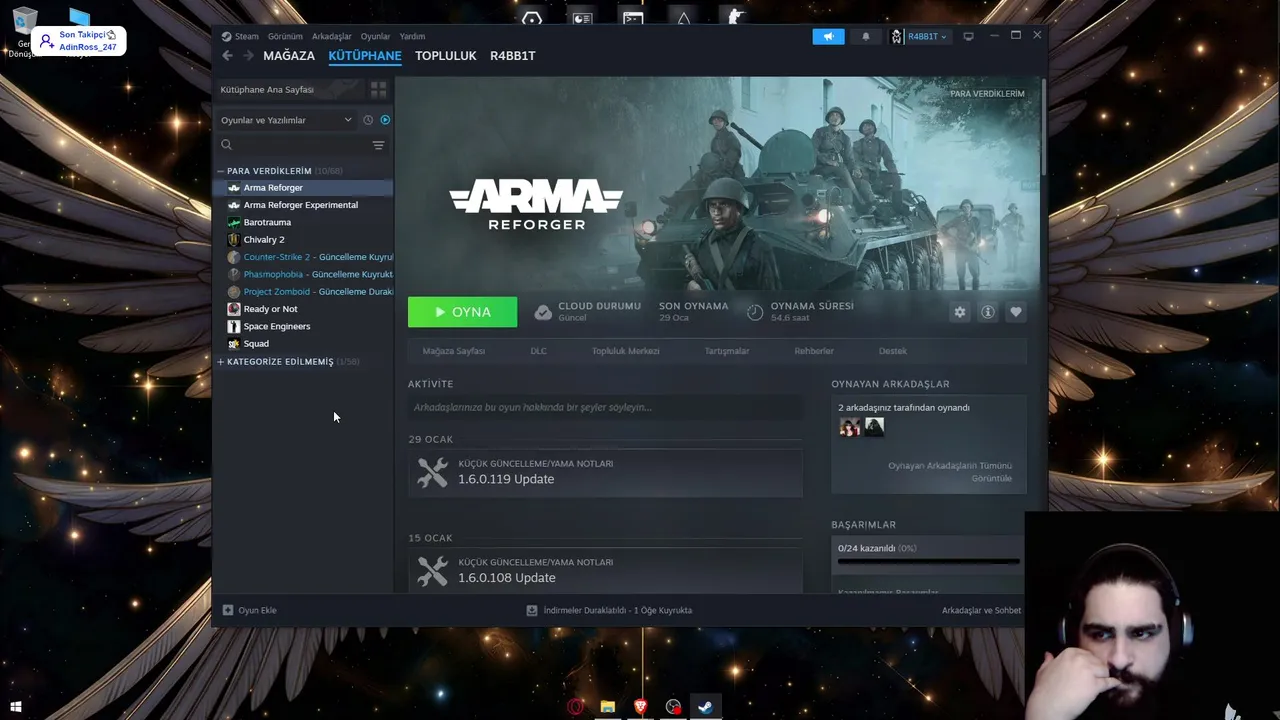Open Arkadaşlar ve Sohbet
Image resolution: width=1280 pixels, height=720 pixels.
click(981, 610)
